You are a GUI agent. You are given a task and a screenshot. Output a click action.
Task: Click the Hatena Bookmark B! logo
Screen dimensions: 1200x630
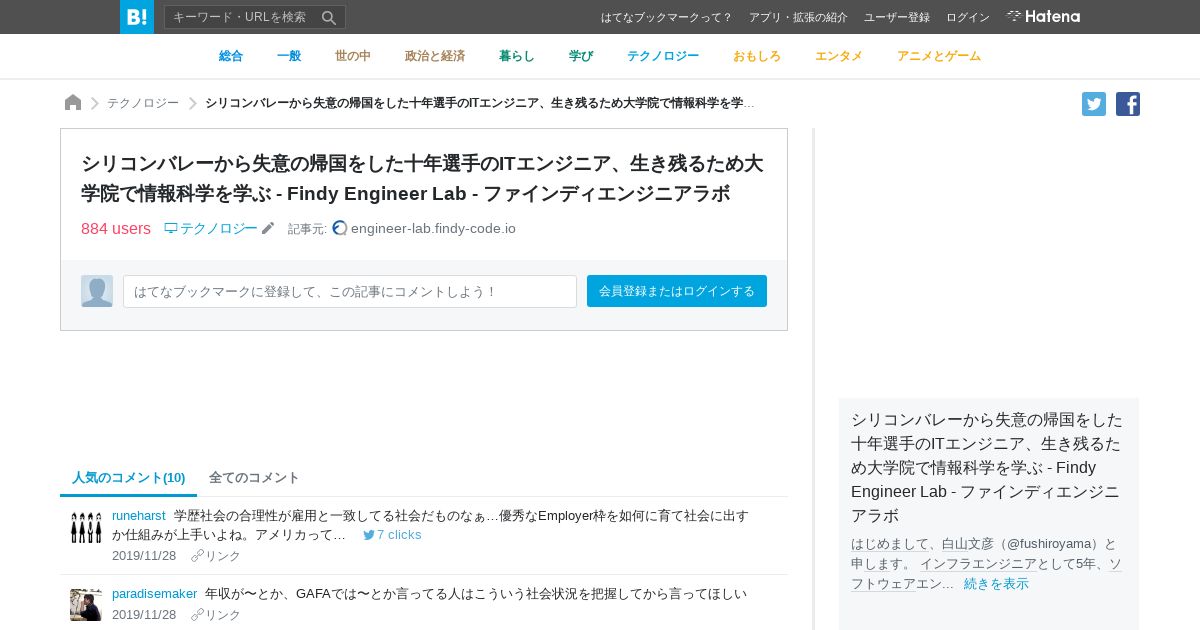[137, 17]
